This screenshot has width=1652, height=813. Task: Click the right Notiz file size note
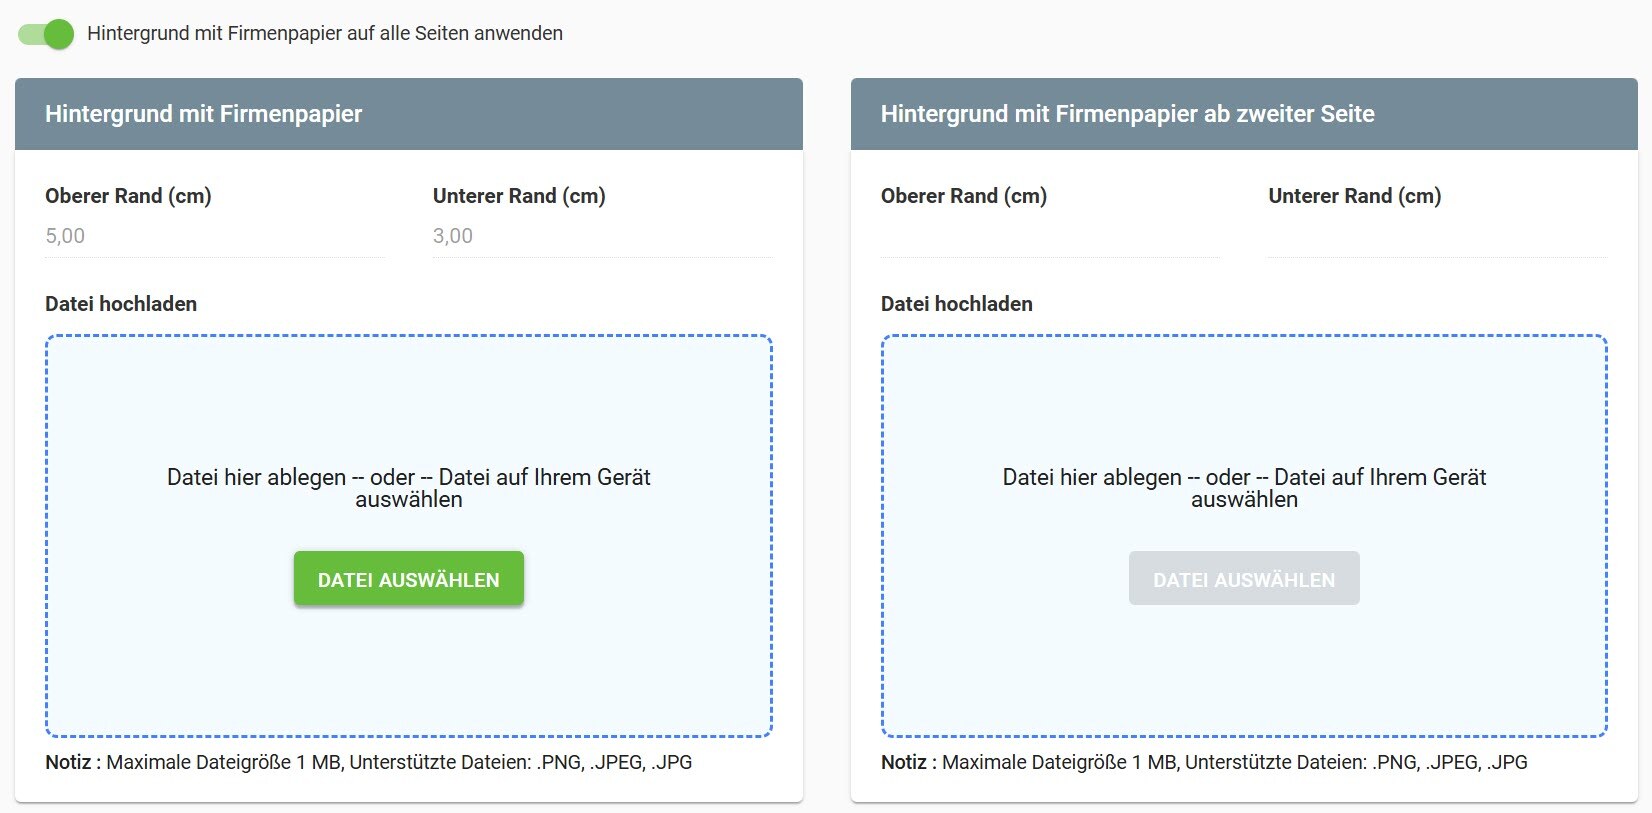pos(1204,761)
